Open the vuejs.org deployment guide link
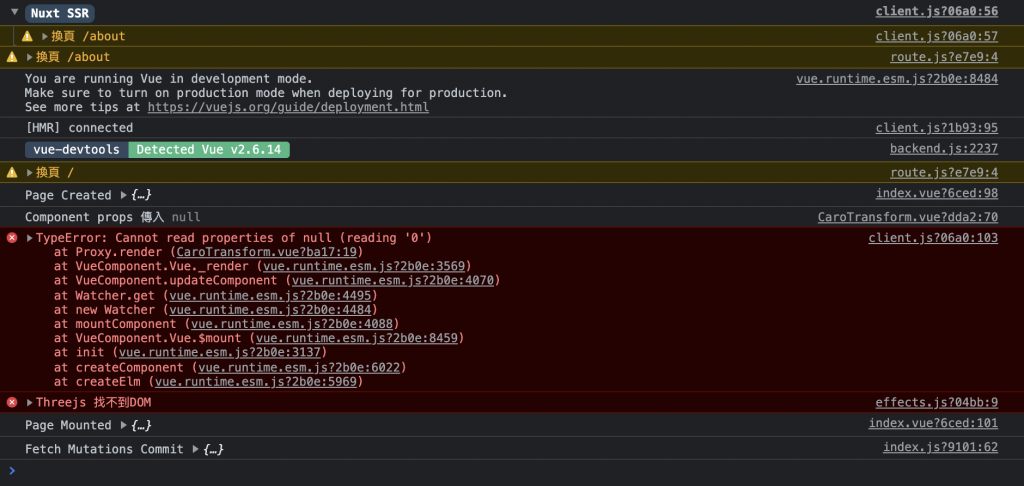Screen dimensions: 1024x486 click(288, 107)
